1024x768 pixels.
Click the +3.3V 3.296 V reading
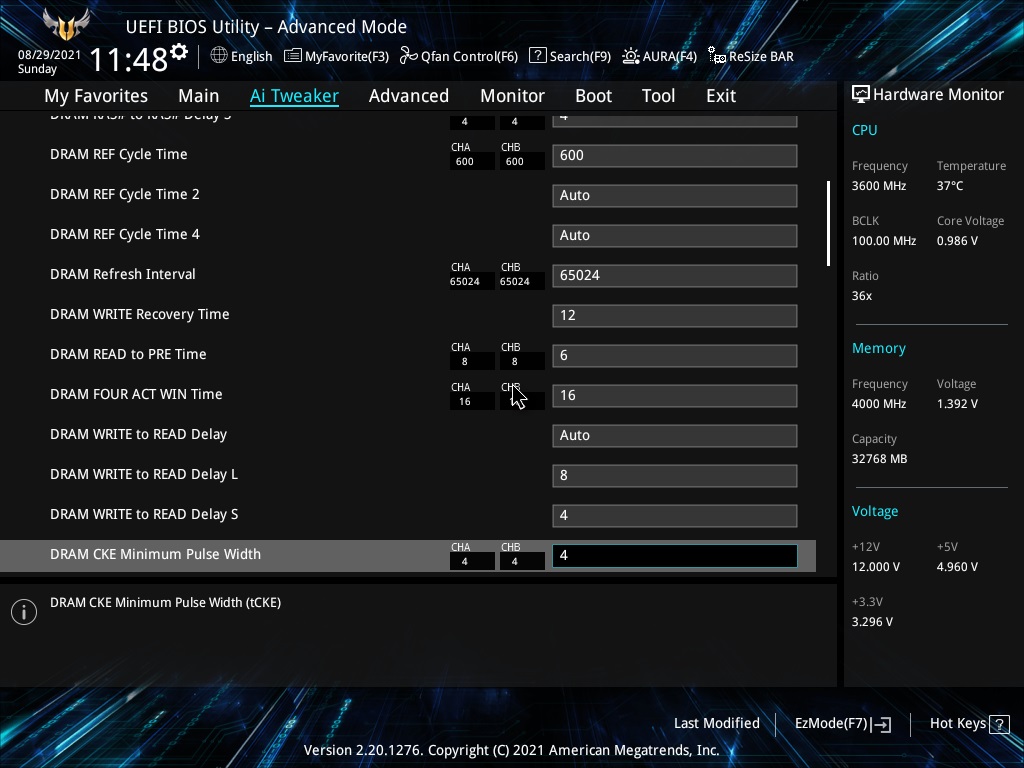(x=872, y=622)
